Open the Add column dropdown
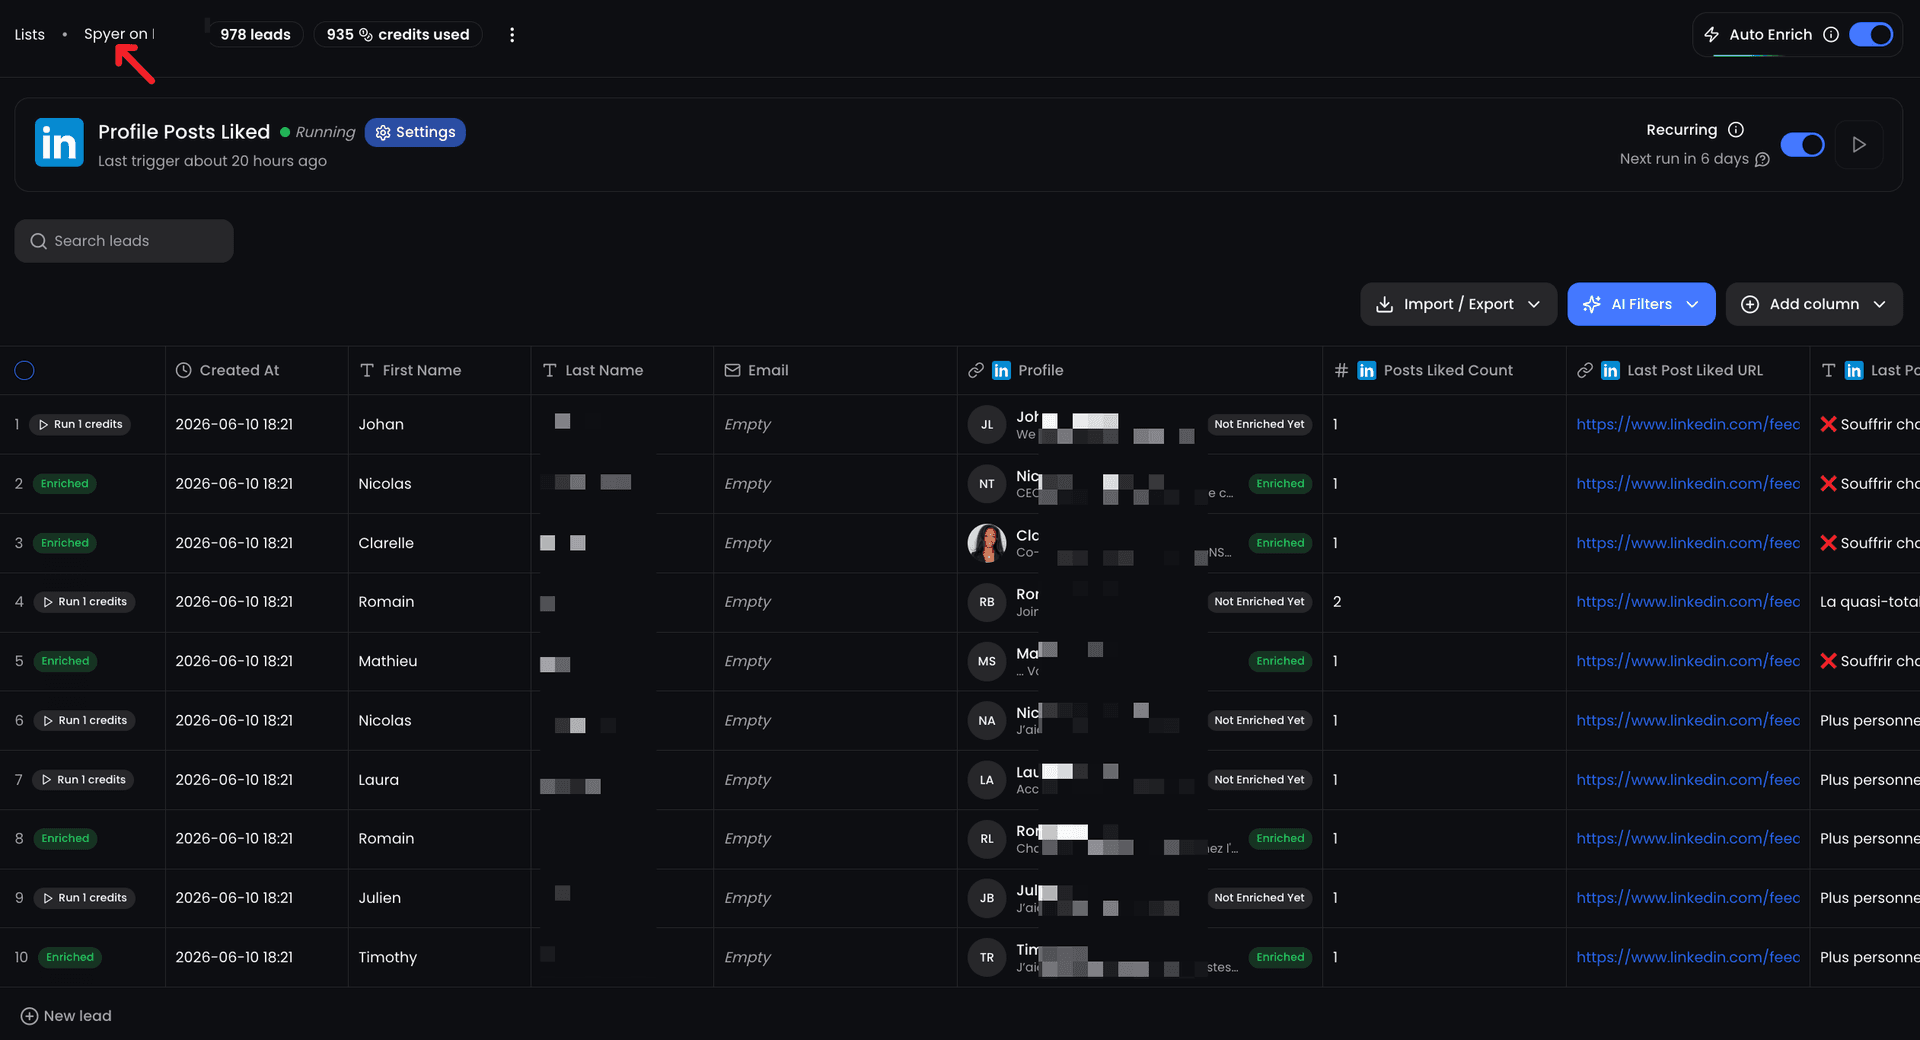The height and width of the screenshot is (1040, 1920). [x=1813, y=304]
